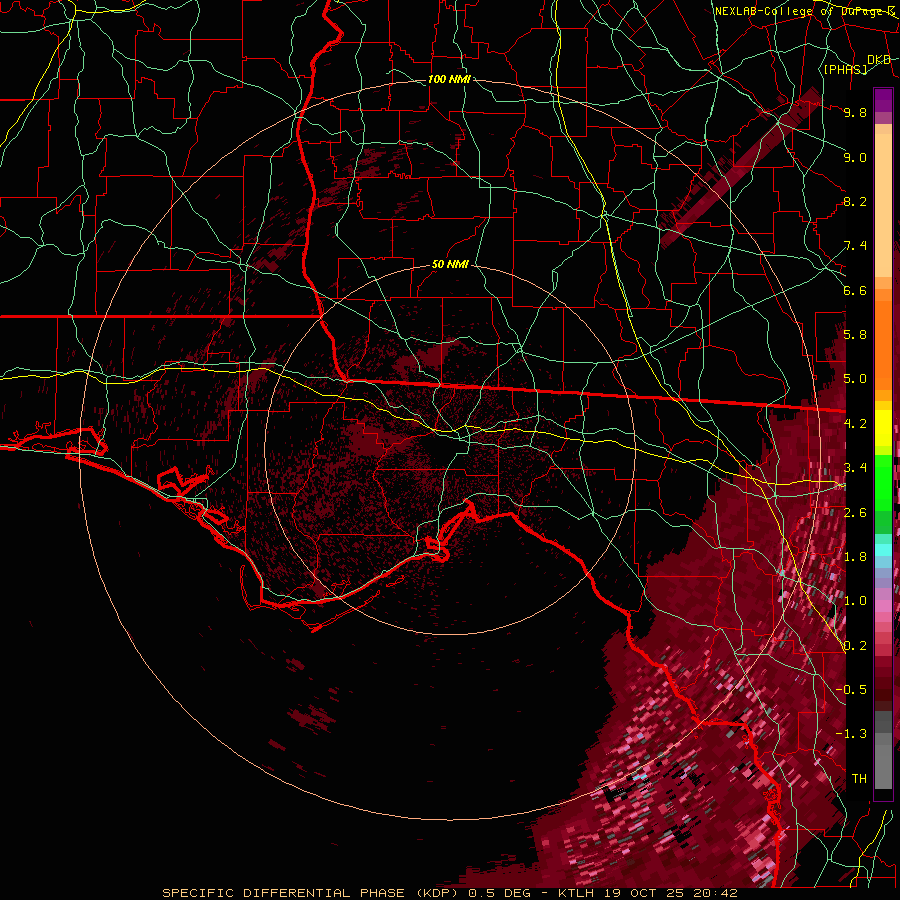This screenshot has height=900, width=900.
Task: Click the SPECIFIC DIFFERENTIAL PHASE caption text
Action: pyautogui.click(x=284, y=893)
